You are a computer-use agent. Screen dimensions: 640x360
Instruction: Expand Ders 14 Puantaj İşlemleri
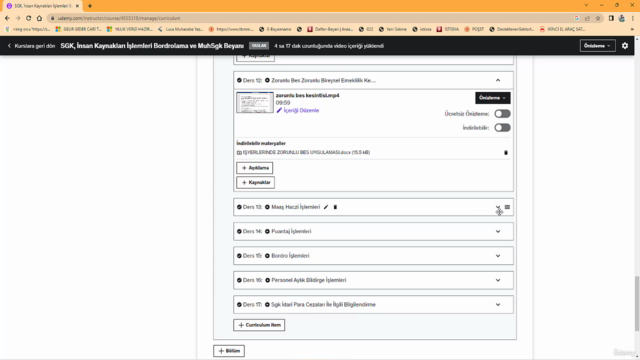[x=498, y=231]
